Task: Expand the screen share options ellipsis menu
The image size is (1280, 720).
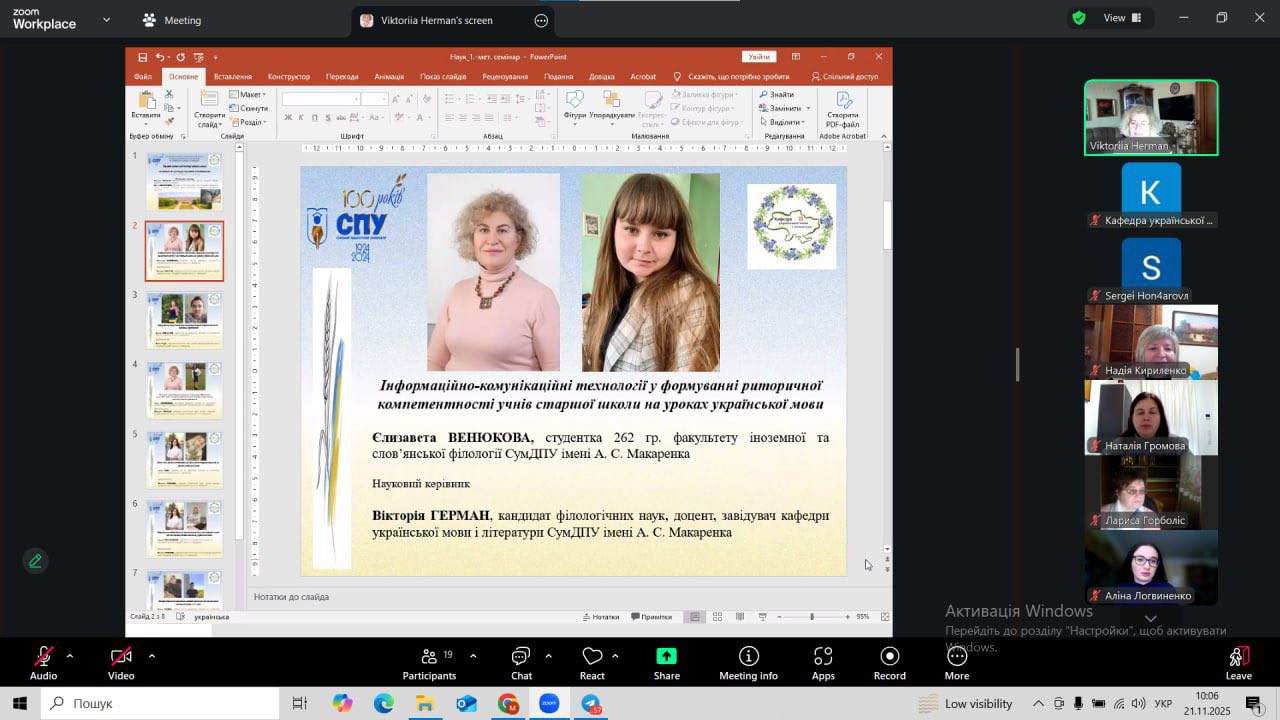Action: [x=541, y=20]
